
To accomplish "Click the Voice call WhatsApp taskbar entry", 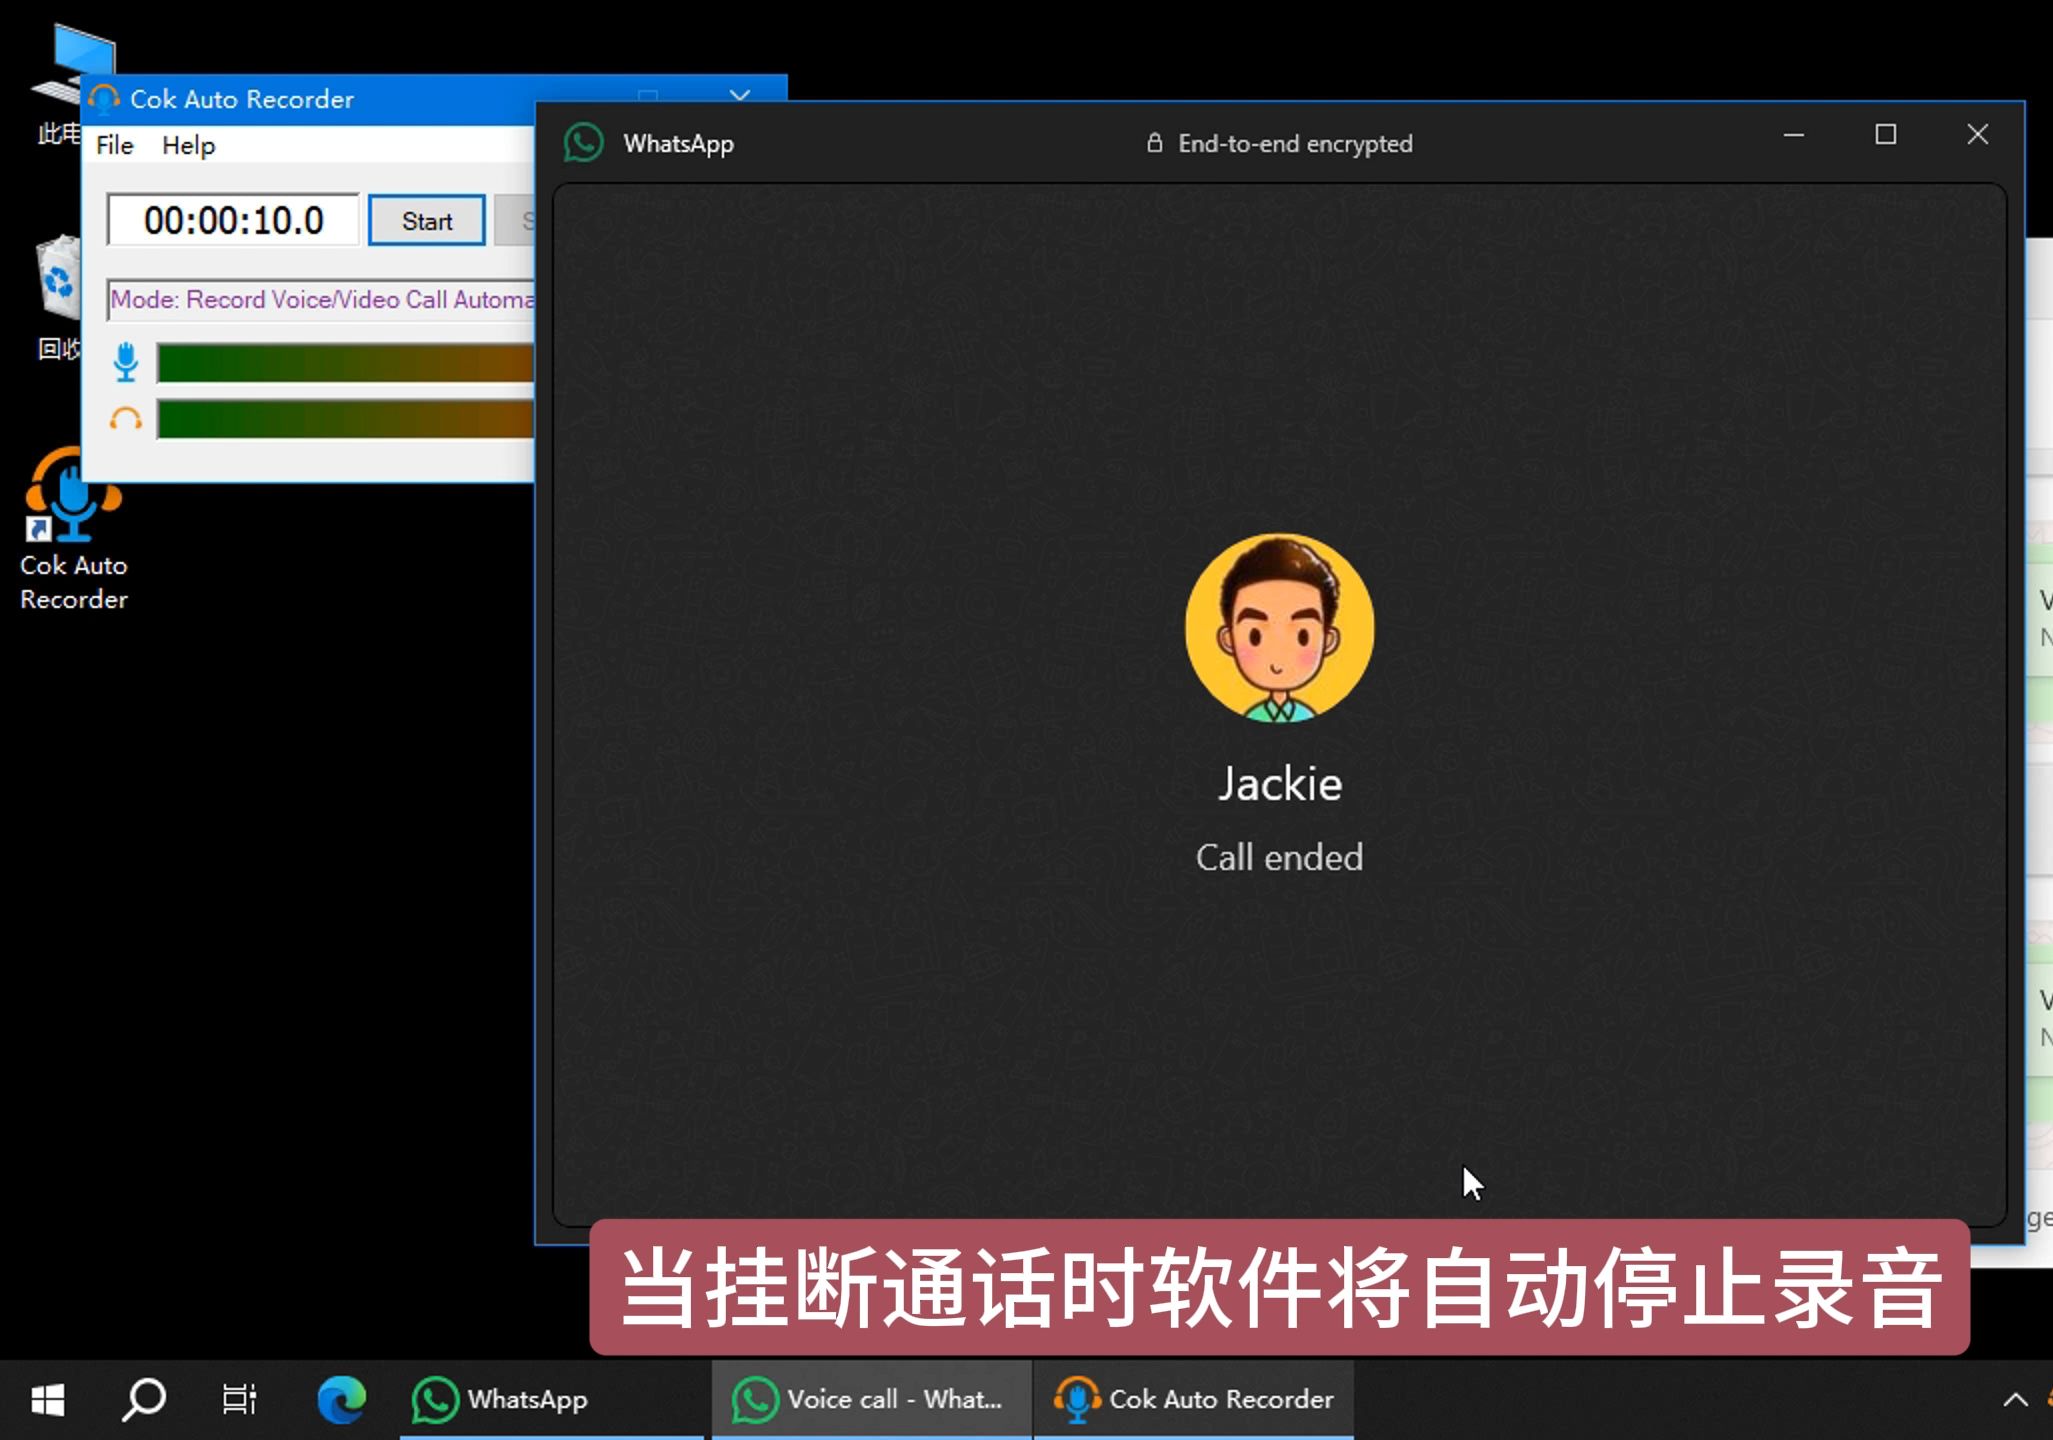I will [x=869, y=1398].
